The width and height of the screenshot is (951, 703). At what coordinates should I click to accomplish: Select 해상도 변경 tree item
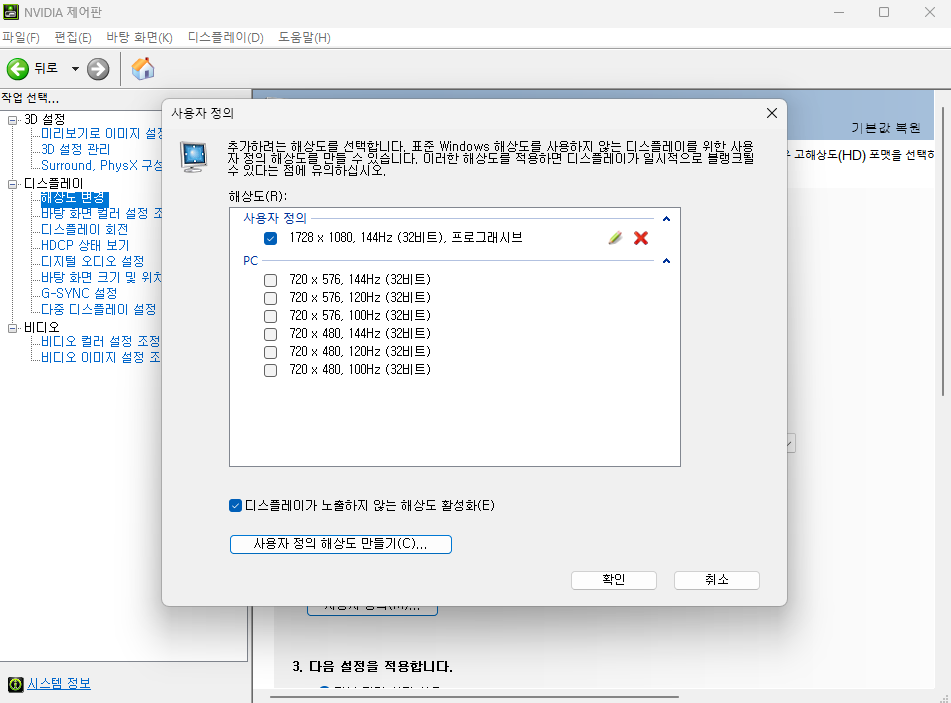tap(74, 198)
